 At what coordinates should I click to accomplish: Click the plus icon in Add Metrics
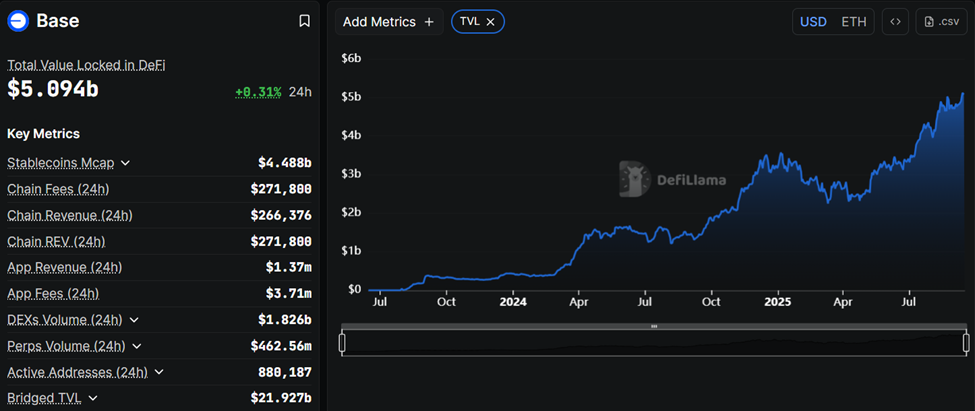tap(429, 22)
